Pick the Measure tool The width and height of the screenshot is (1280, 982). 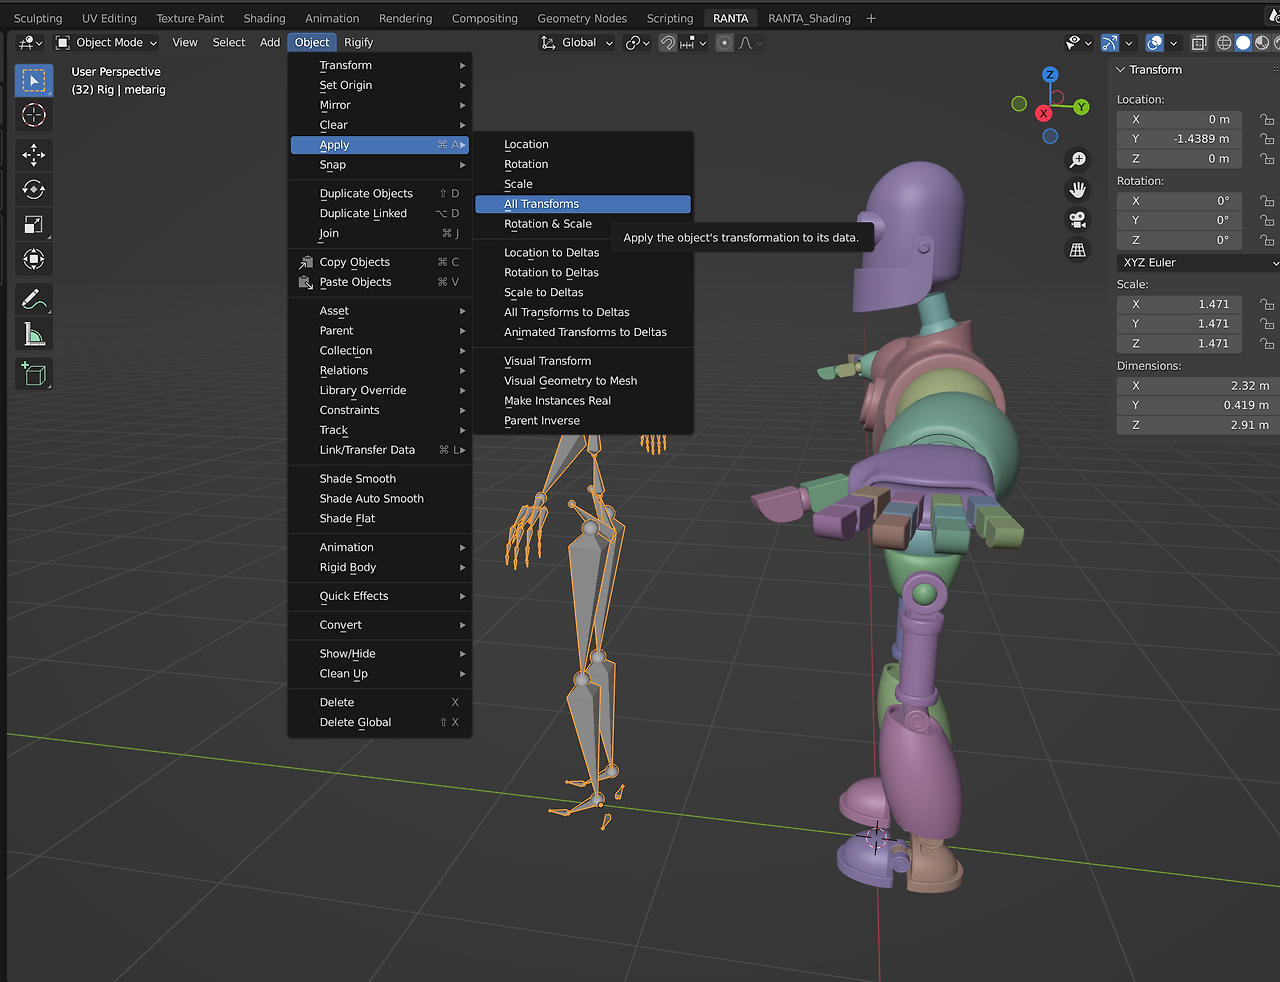pos(34,334)
